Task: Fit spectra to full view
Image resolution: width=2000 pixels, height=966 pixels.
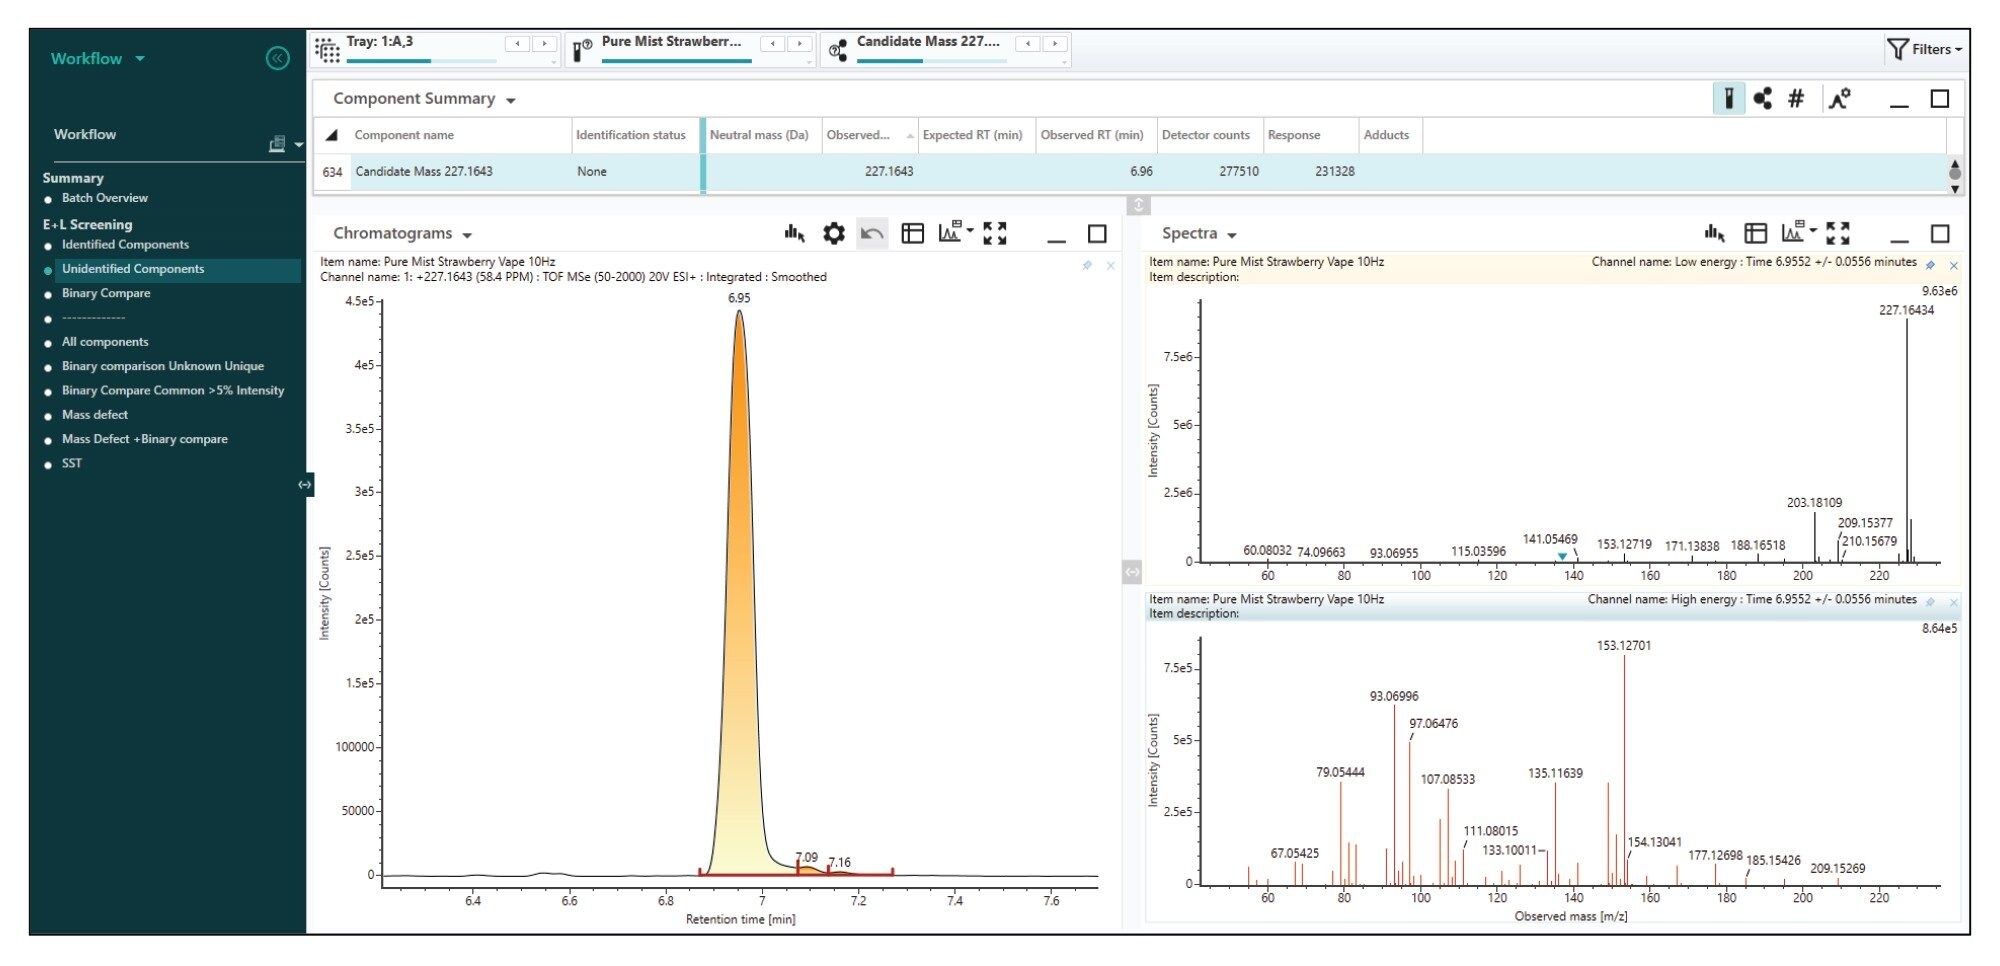Action: coord(1838,233)
